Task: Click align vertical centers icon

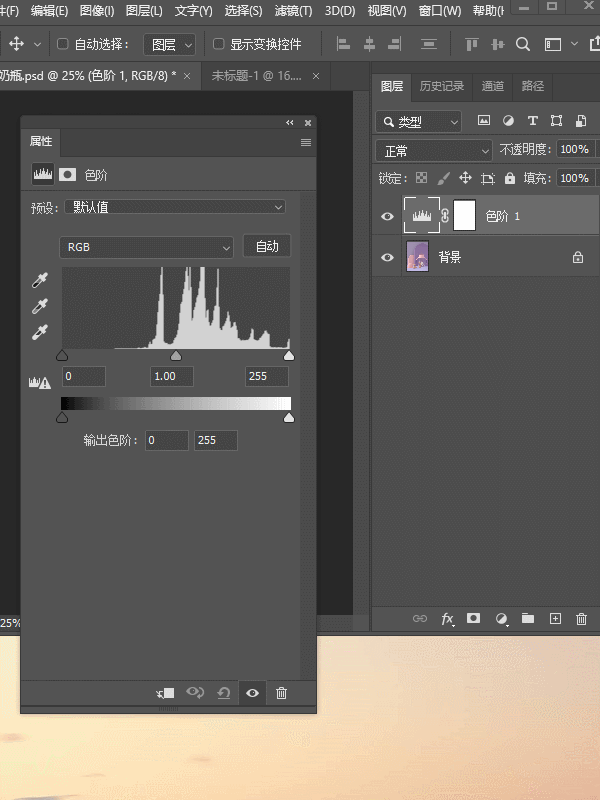Action: point(497,44)
